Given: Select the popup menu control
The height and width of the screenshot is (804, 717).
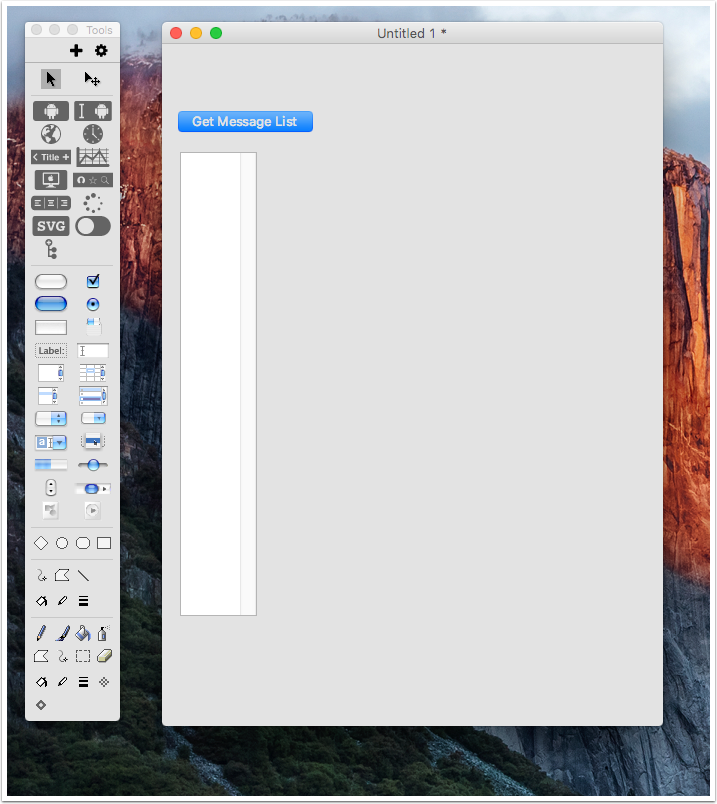Looking at the screenshot, I should 93,441.
